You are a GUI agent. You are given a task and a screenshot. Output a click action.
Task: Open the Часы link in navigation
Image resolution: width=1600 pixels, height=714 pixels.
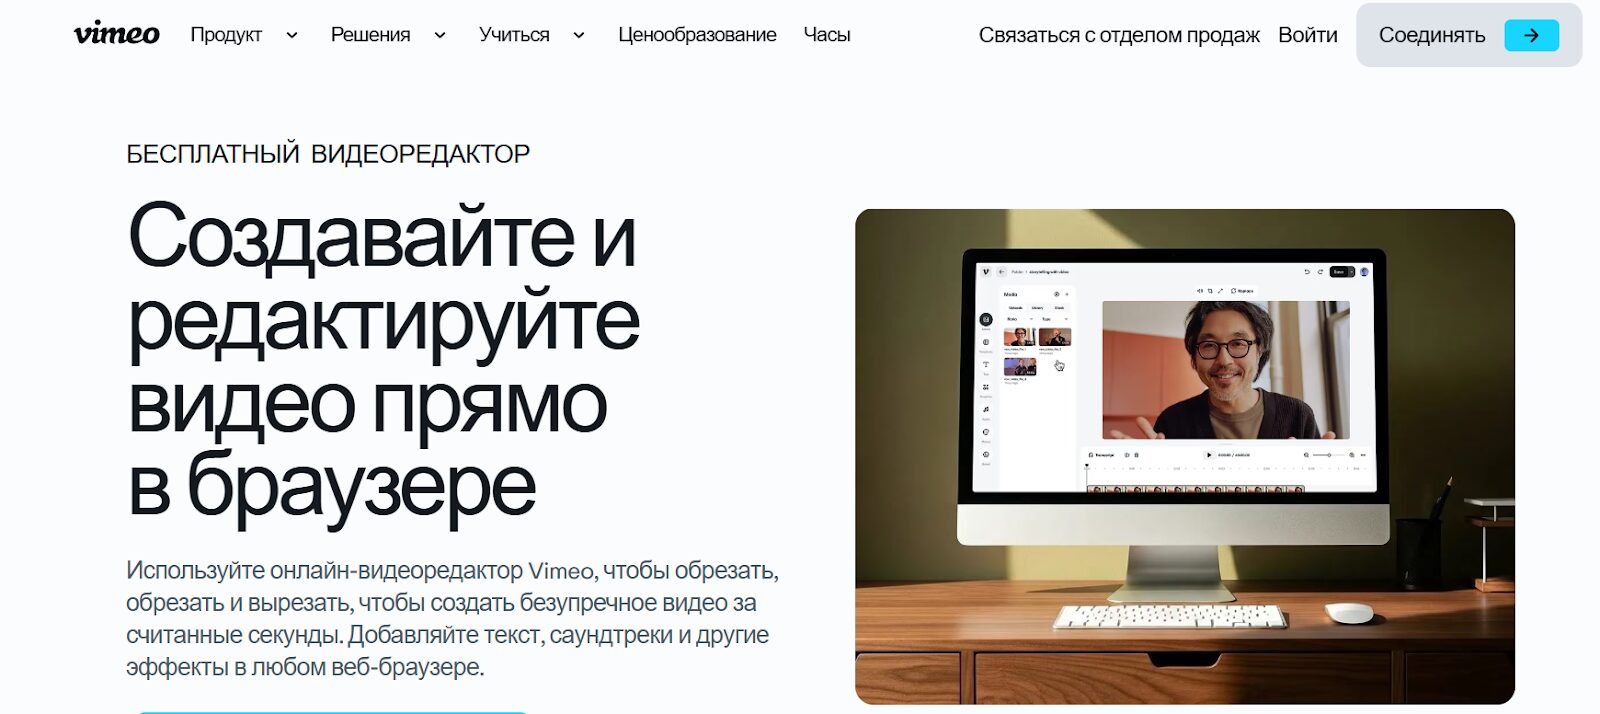pos(827,35)
